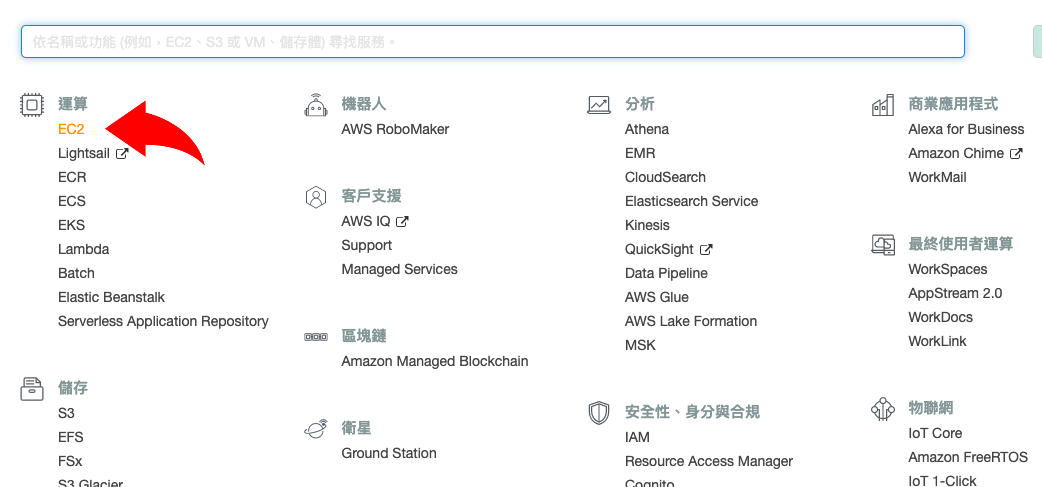Open AWS Lake Formation
The height and width of the screenshot is (487, 1042).
point(690,321)
